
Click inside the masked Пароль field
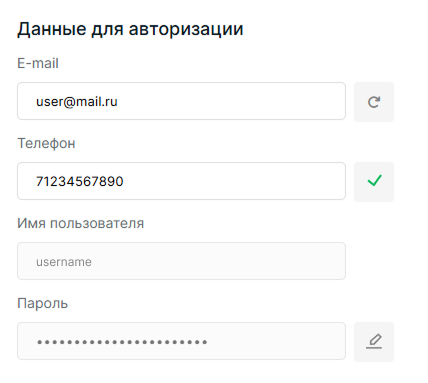coord(181,341)
